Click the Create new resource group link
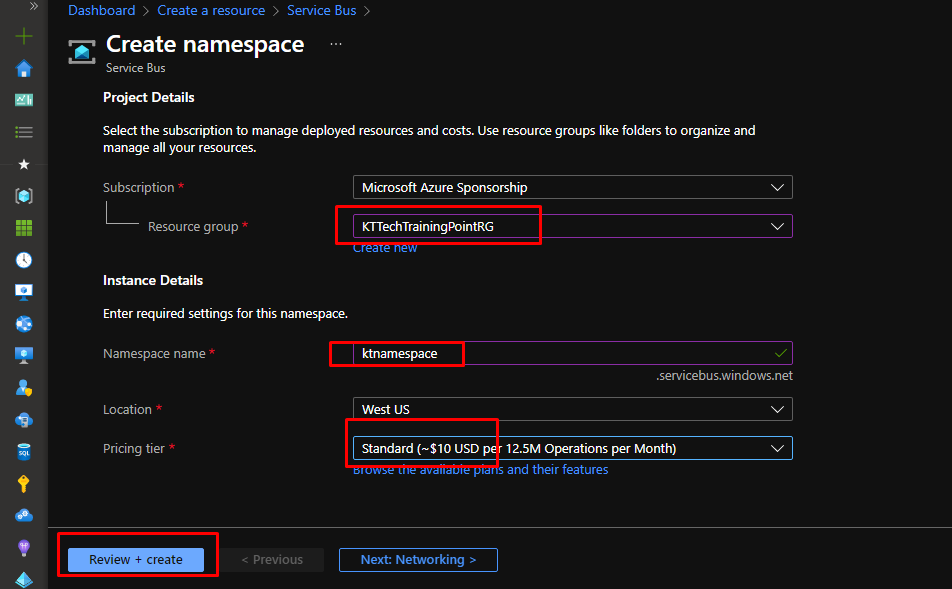This screenshot has width=952, height=589. pos(385,248)
